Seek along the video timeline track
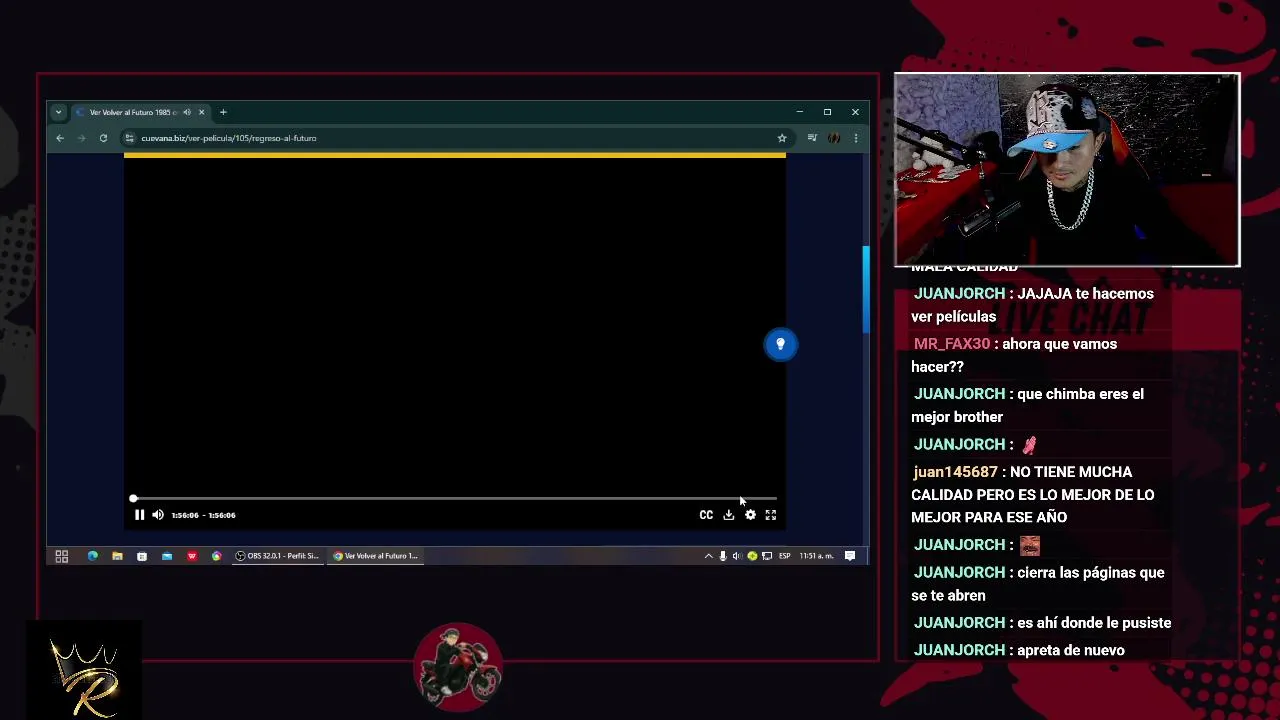The image size is (1280, 720). (455, 498)
